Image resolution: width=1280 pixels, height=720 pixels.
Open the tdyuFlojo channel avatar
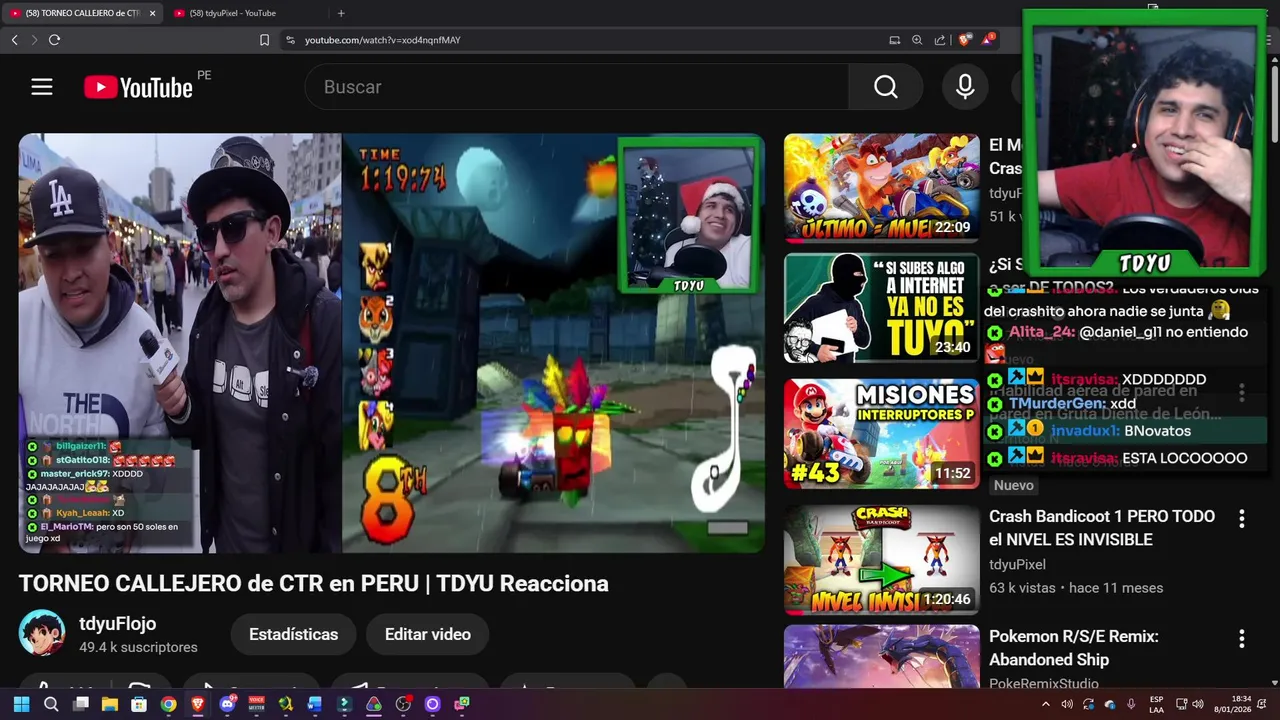pos(42,634)
